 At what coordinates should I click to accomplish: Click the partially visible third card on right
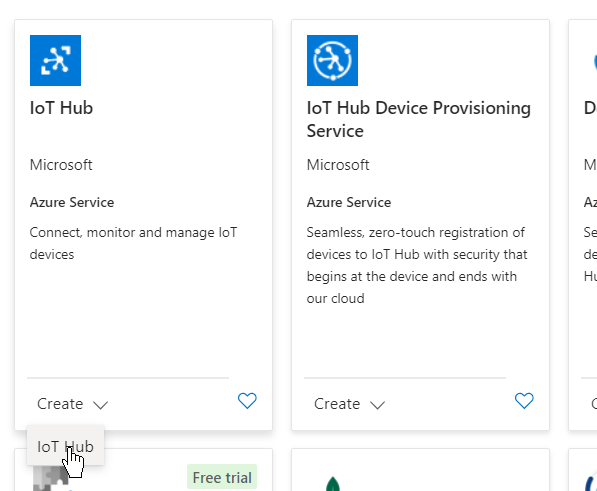pyautogui.click(x=583, y=225)
